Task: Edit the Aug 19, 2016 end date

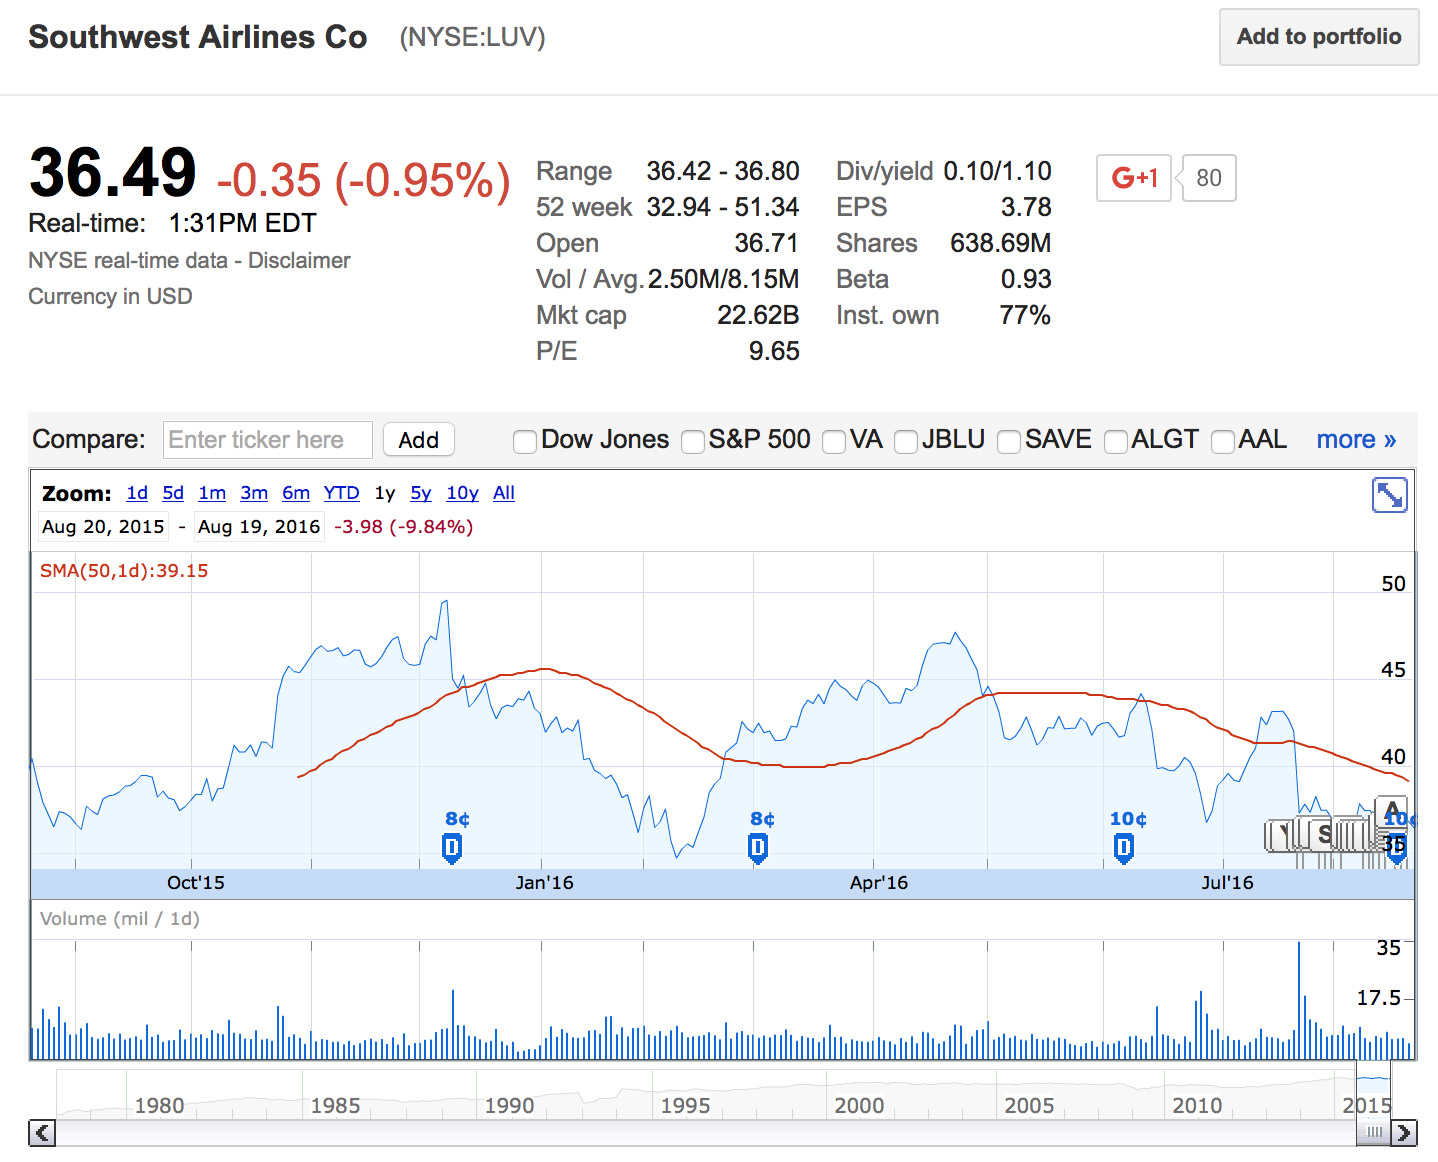Action: 259,527
